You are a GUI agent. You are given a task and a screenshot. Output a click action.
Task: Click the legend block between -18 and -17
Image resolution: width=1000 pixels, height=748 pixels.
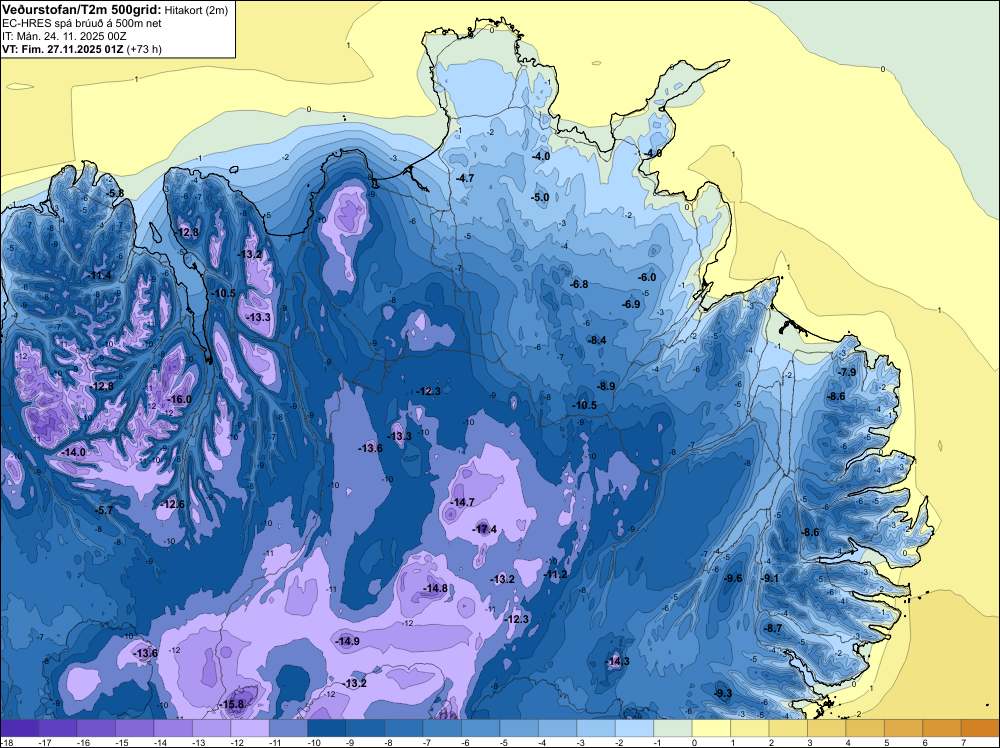pos(19,728)
